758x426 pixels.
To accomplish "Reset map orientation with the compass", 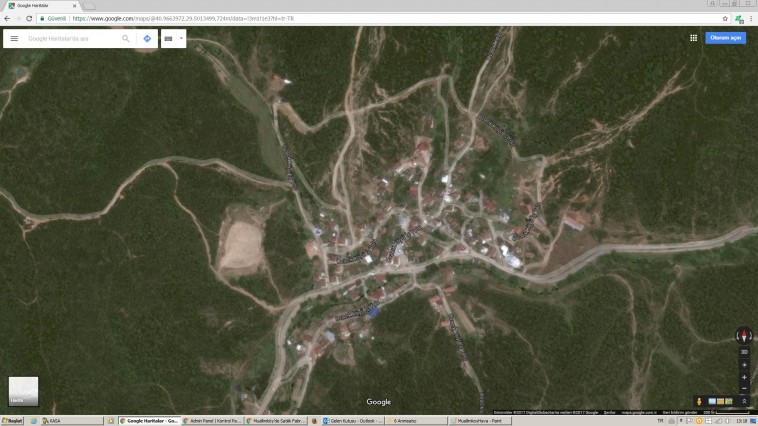I will [x=743, y=336].
